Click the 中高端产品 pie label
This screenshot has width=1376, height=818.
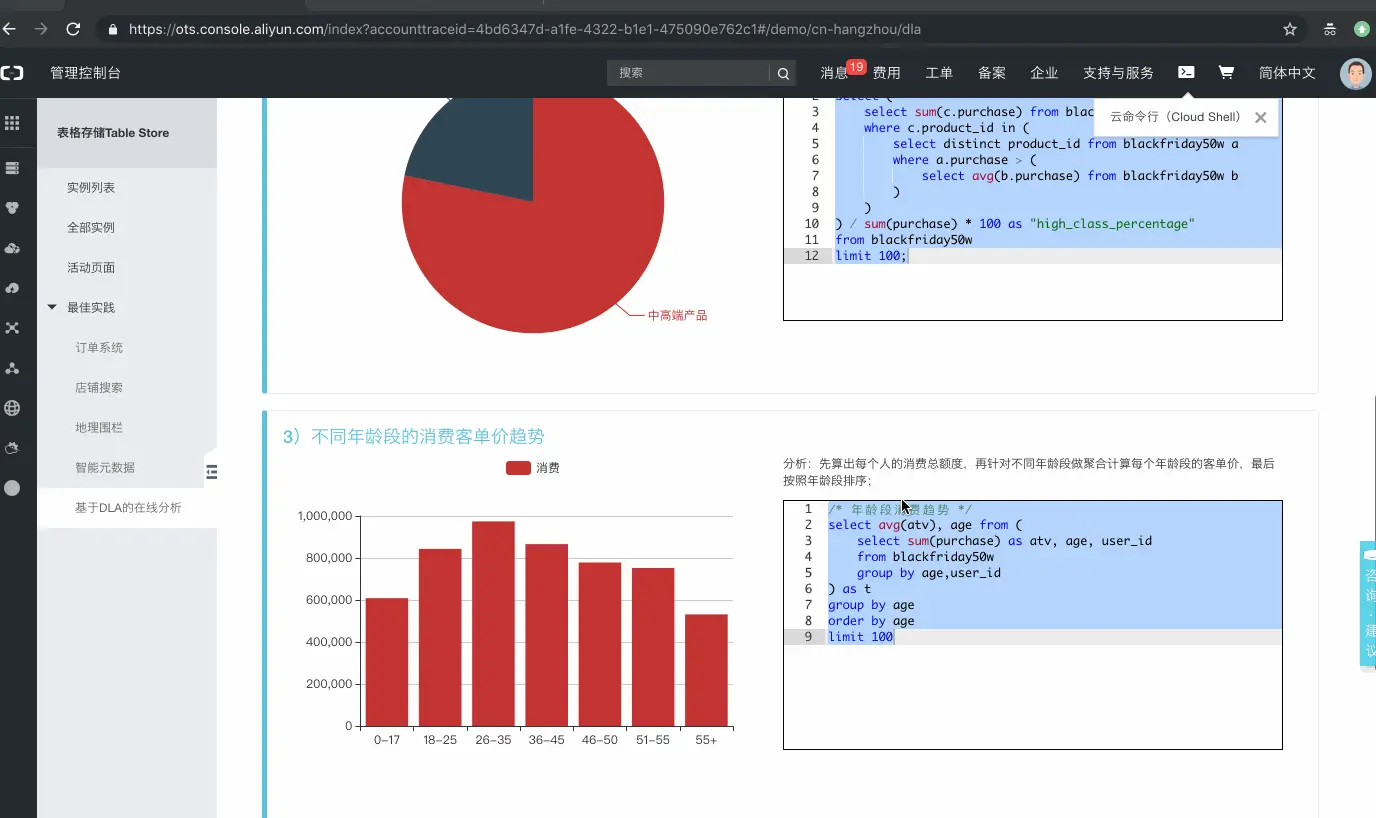pos(677,315)
